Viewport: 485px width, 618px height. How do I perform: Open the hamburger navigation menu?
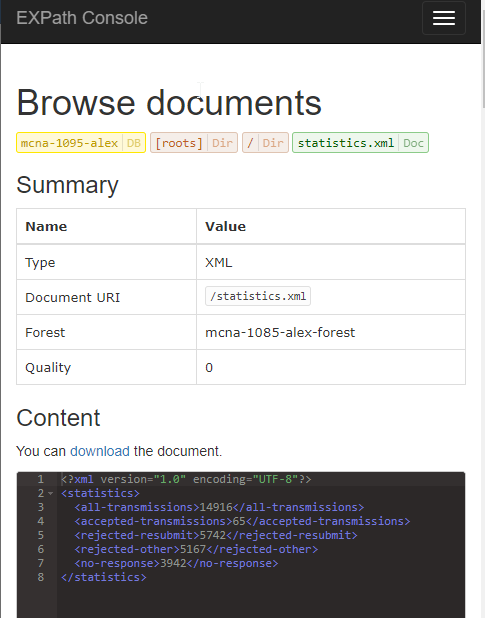pos(444,18)
